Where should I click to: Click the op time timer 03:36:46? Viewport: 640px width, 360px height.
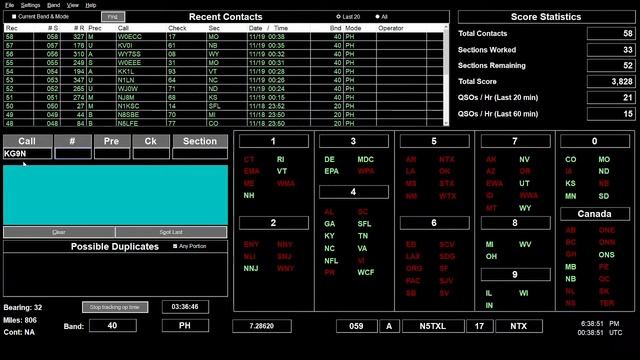(x=185, y=307)
